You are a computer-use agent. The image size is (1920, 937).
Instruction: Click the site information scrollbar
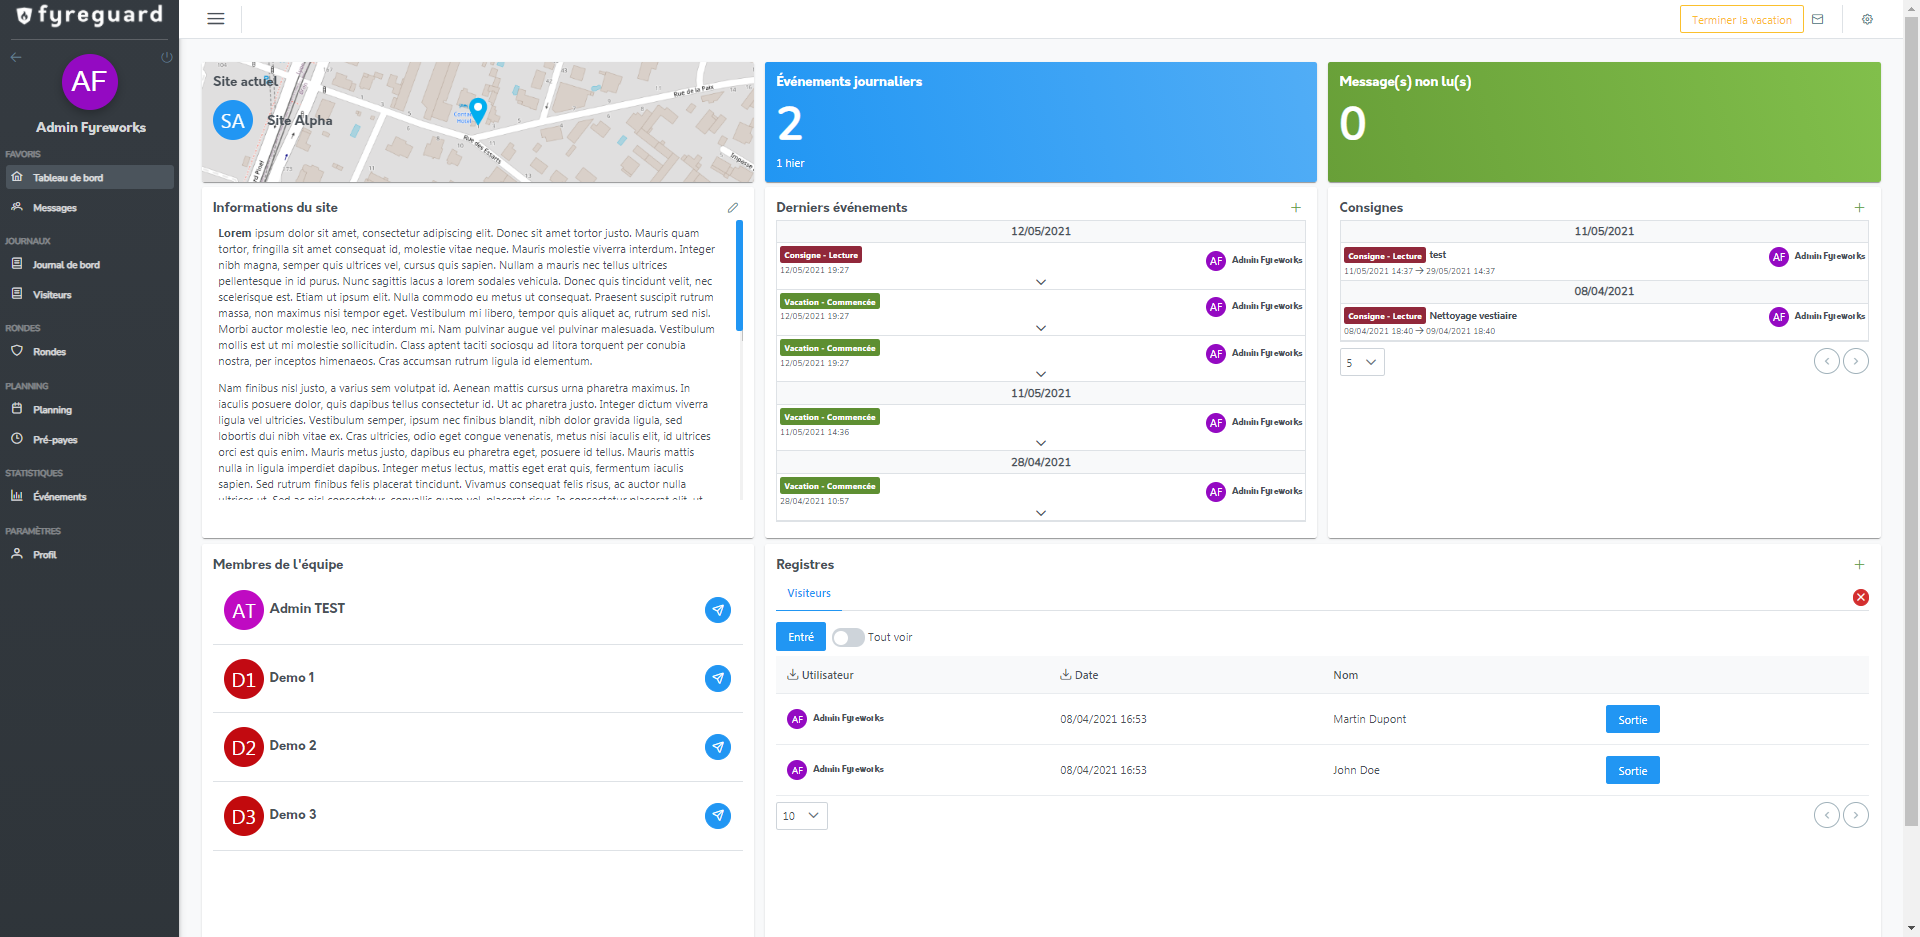[x=740, y=276]
